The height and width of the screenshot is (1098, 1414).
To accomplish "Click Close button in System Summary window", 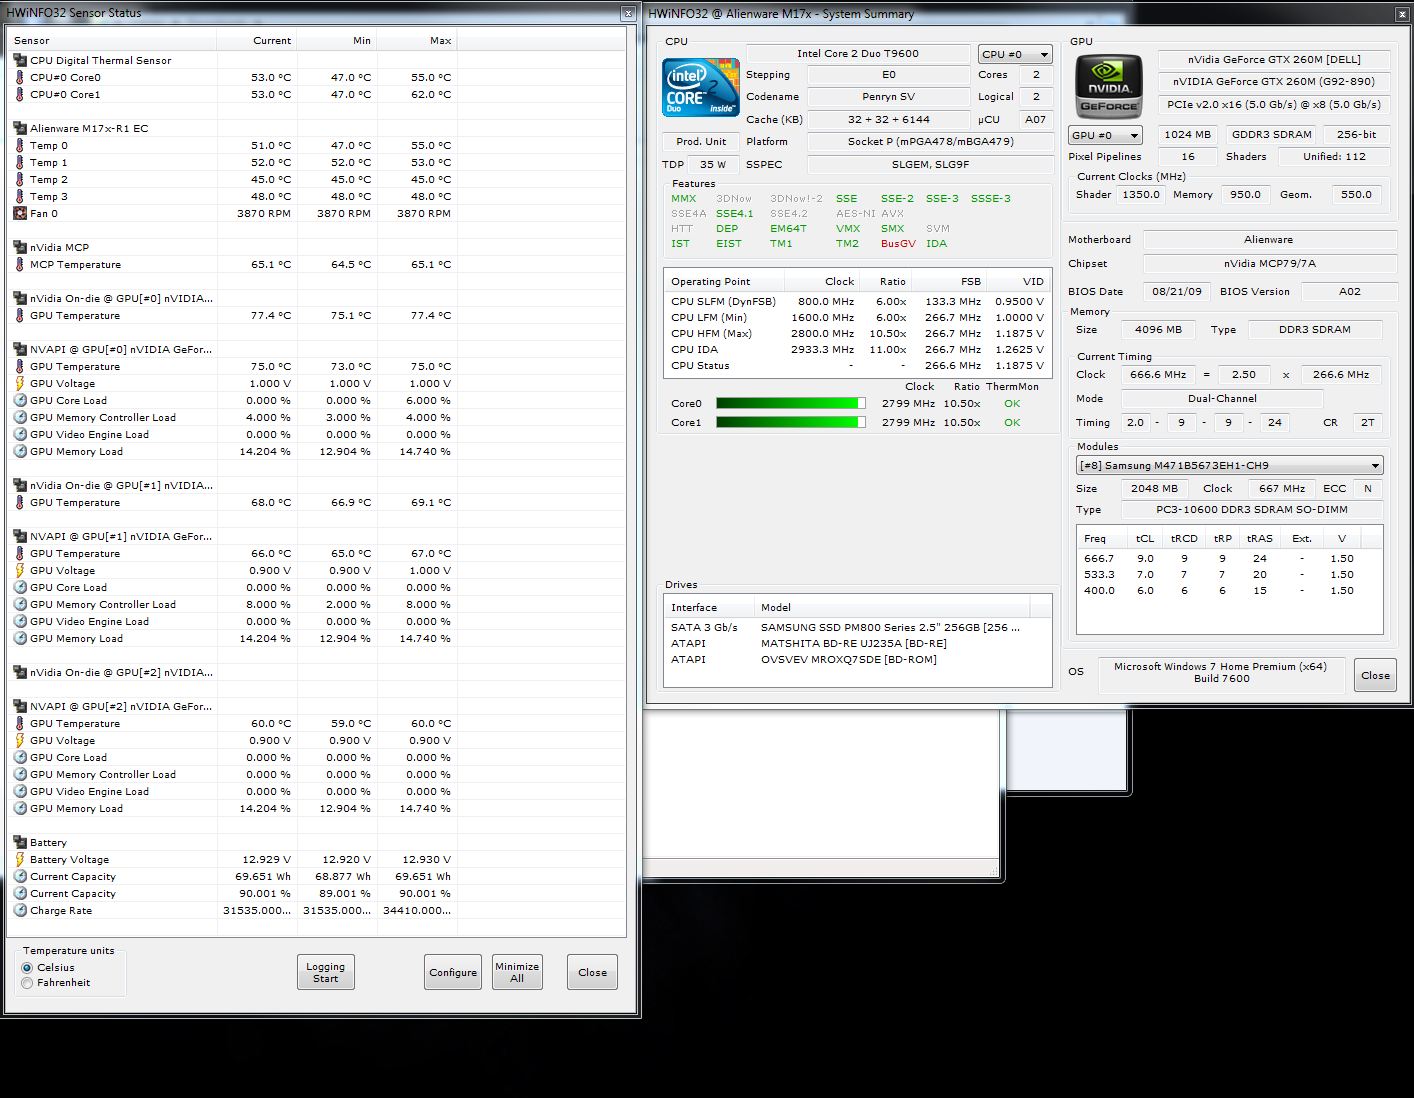I will coord(1375,675).
